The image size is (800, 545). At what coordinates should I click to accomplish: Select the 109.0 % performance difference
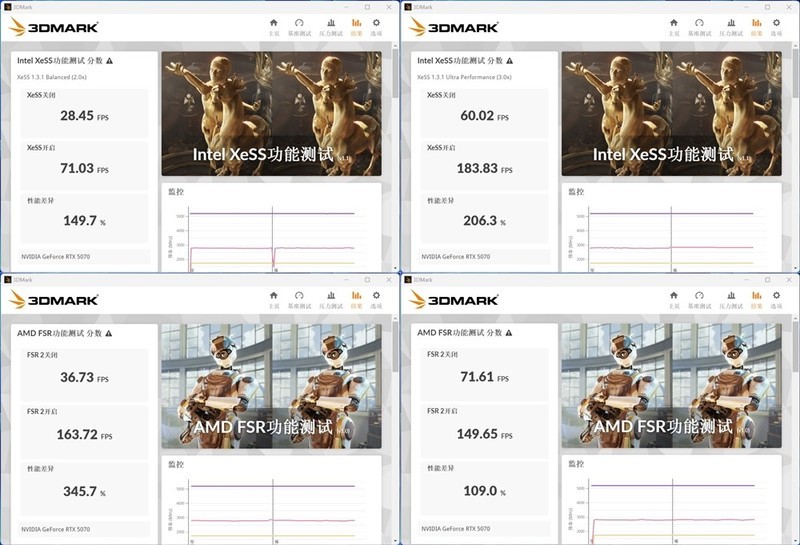tap(484, 491)
